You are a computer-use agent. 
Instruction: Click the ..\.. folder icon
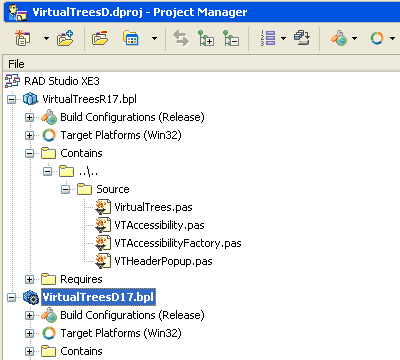[x=66, y=171]
